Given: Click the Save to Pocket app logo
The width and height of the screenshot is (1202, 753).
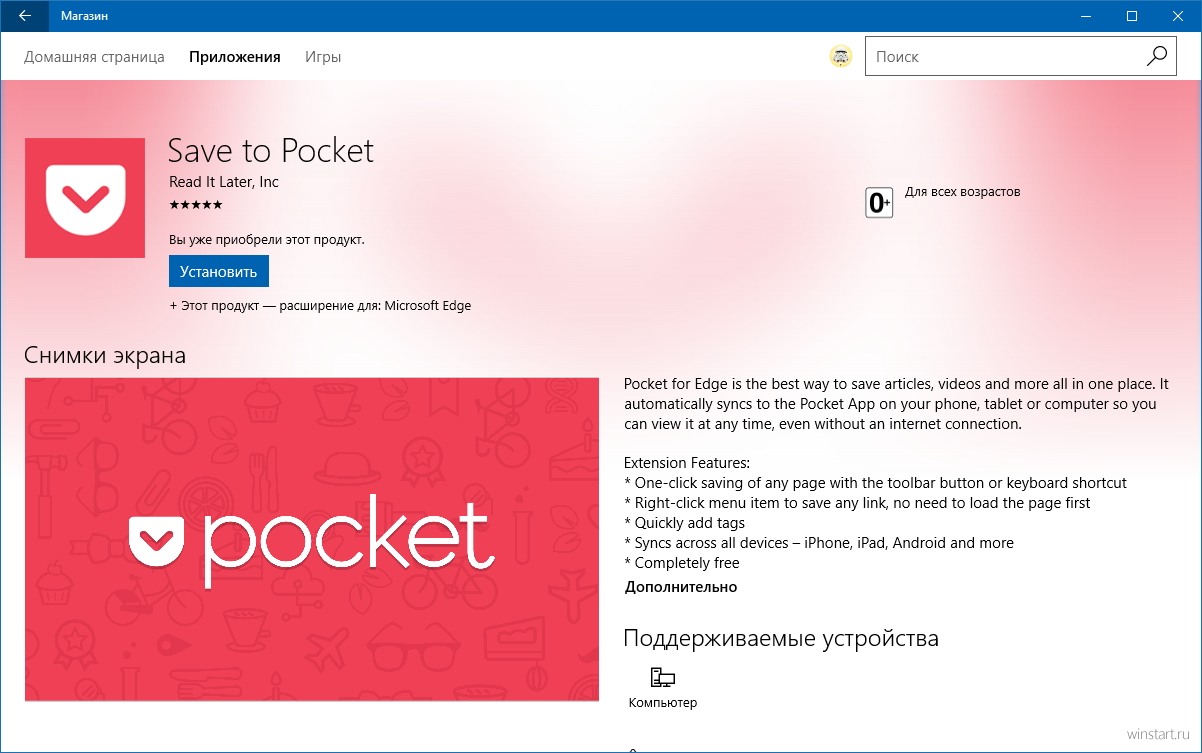Looking at the screenshot, I should click(85, 198).
